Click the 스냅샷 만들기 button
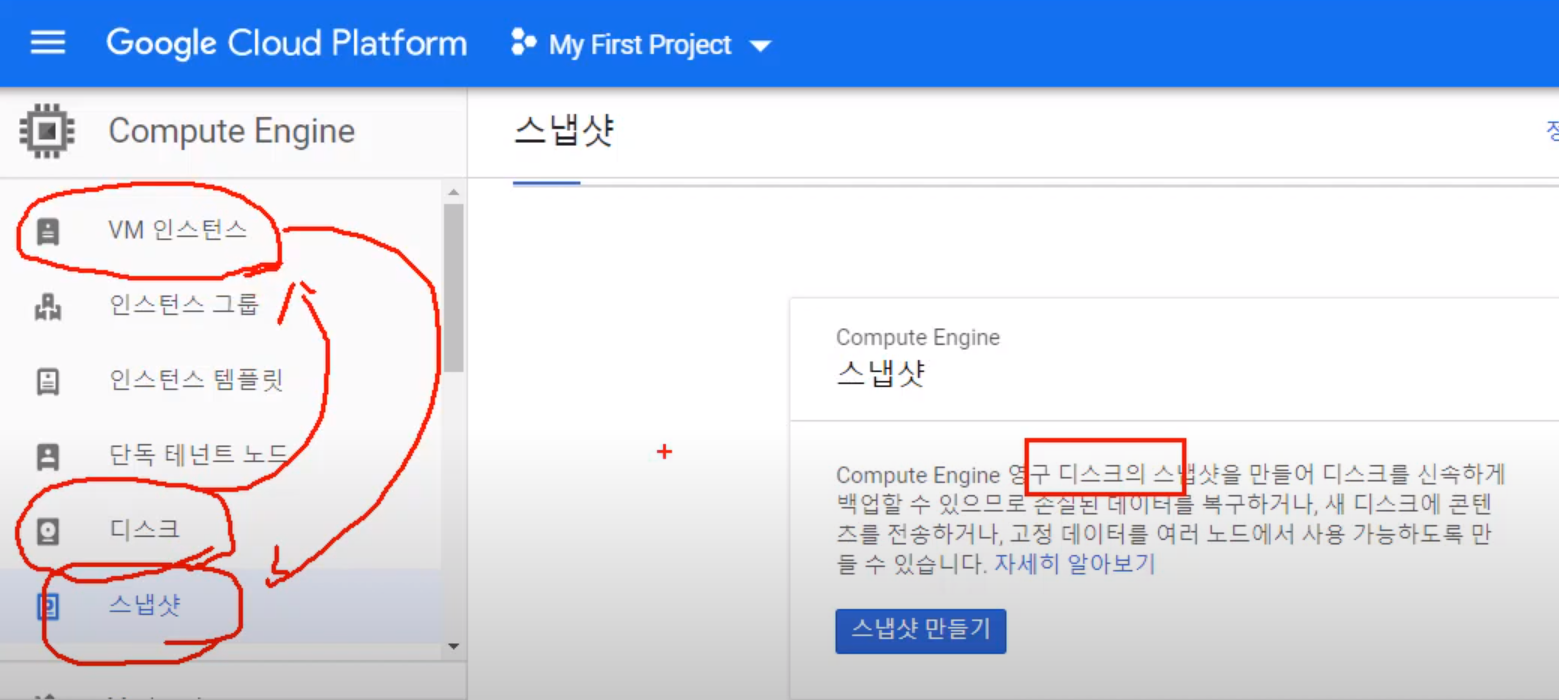The width and height of the screenshot is (1559, 700). (920, 630)
